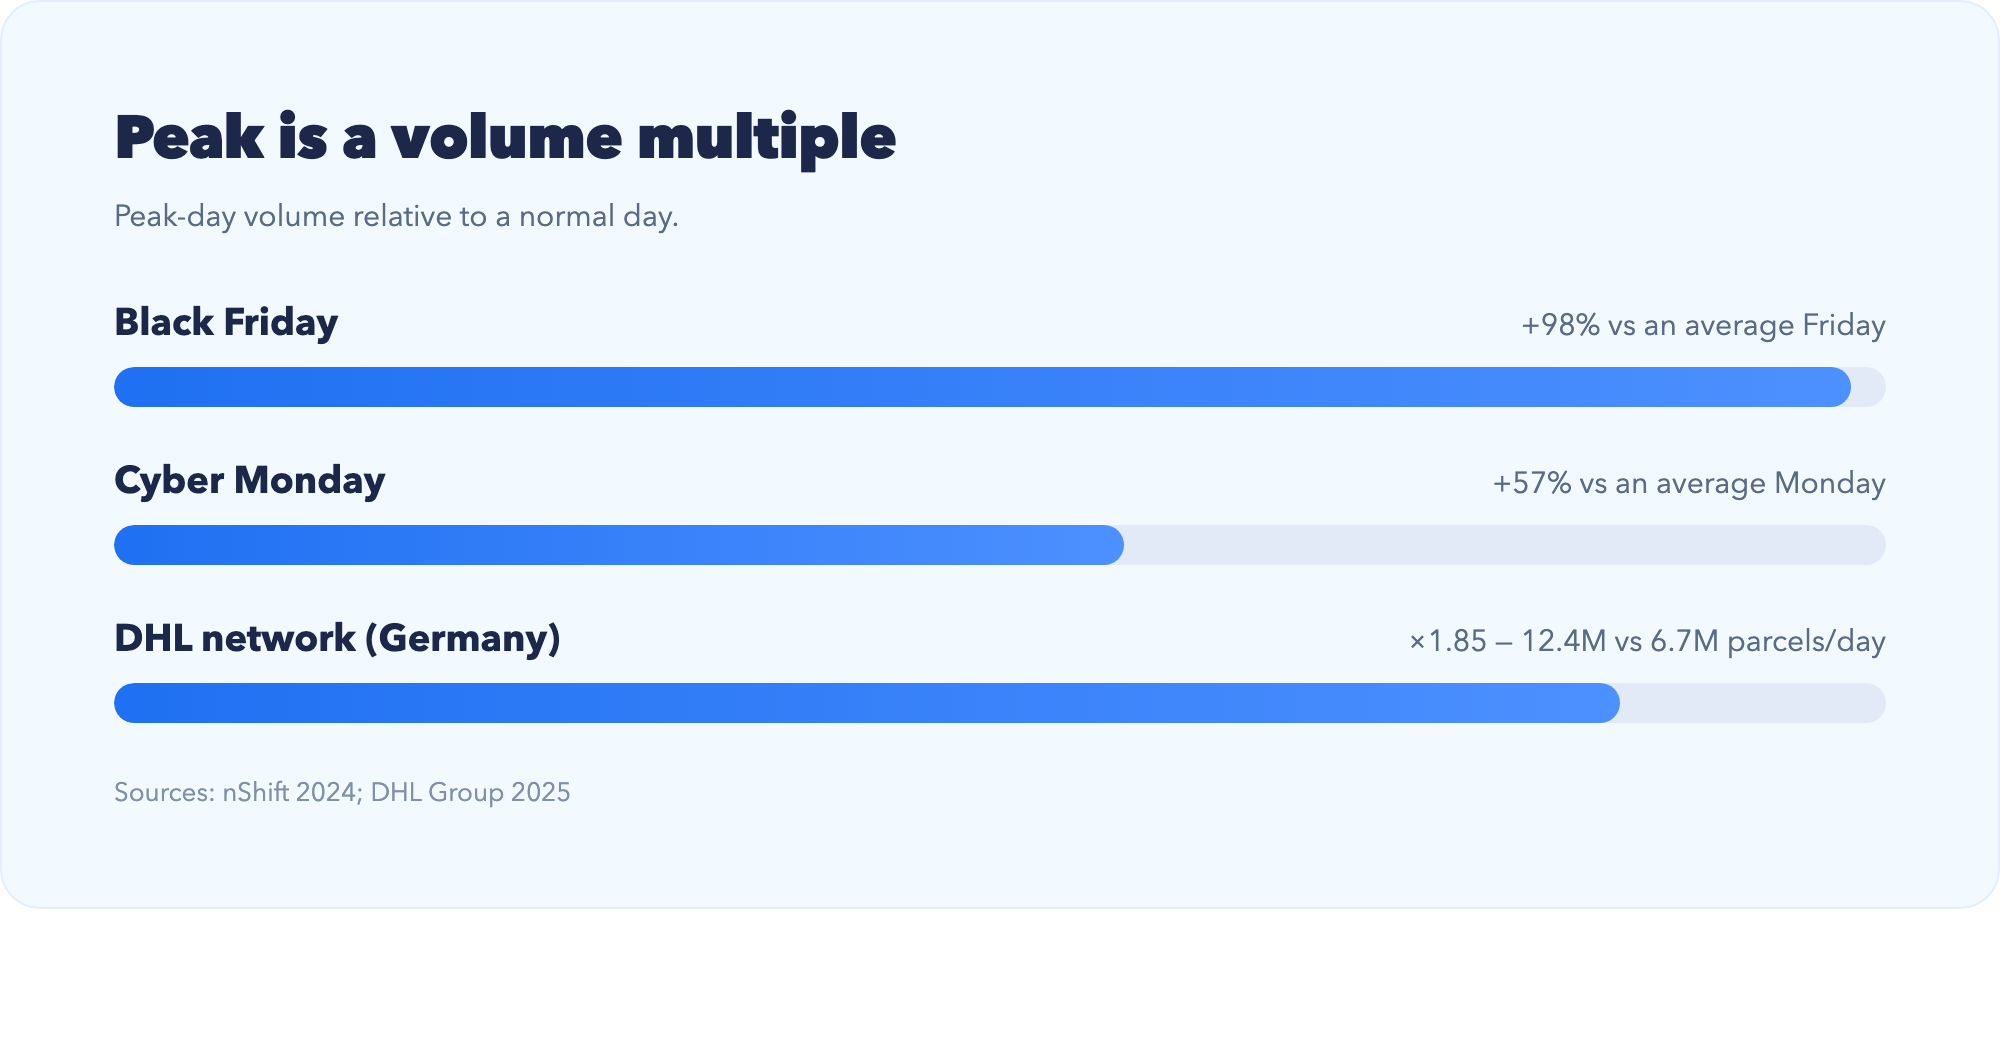This screenshot has width=2000, height=1040.
Task: Click the 'Peak is a volume multiple' heading
Action: click(505, 138)
